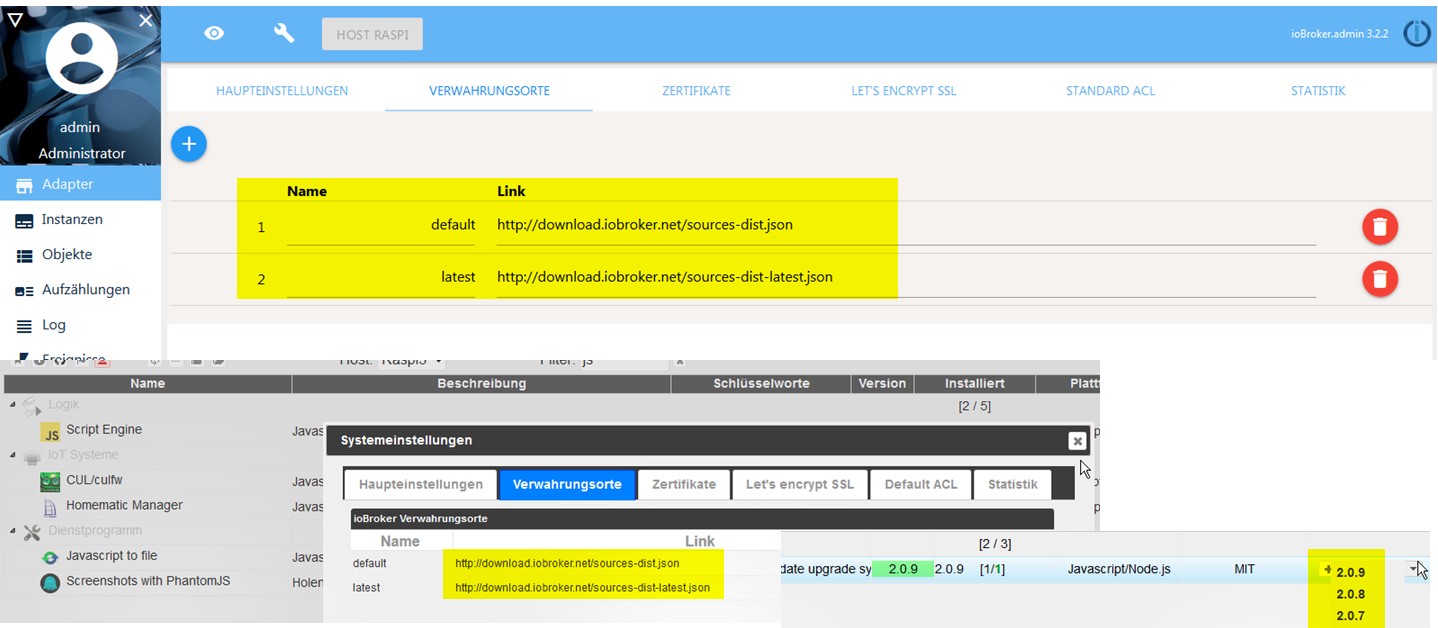The width and height of the screenshot is (1438, 628).
Task: Sort by the Installiert column header
Action: point(975,383)
